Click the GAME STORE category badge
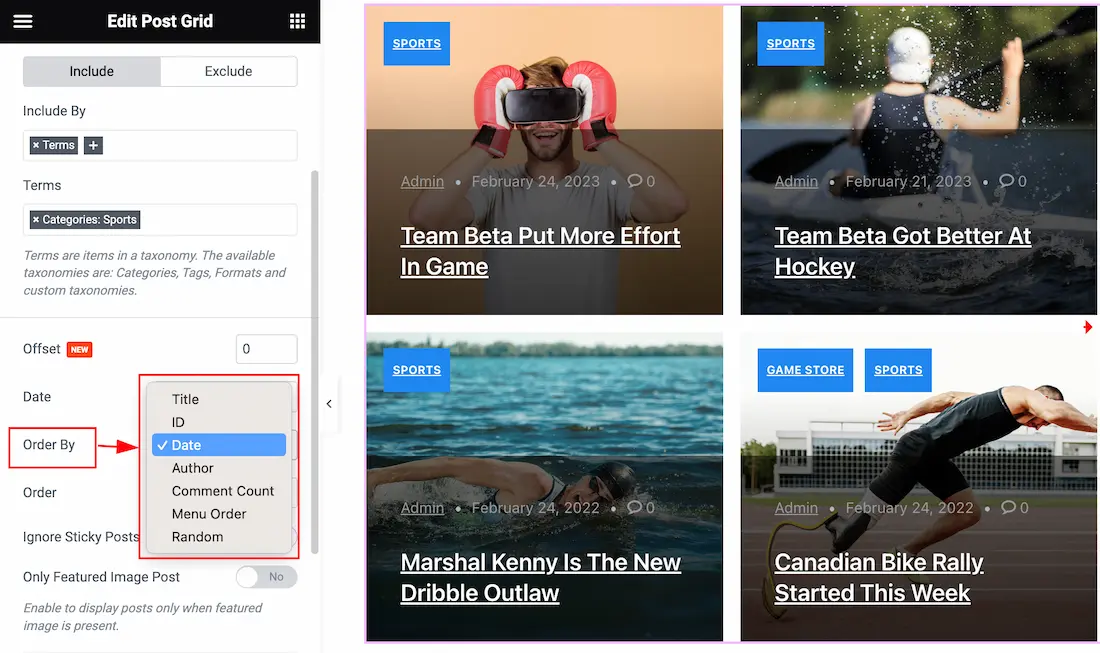The width and height of the screenshot is (1100, 653). click(805, 370)
